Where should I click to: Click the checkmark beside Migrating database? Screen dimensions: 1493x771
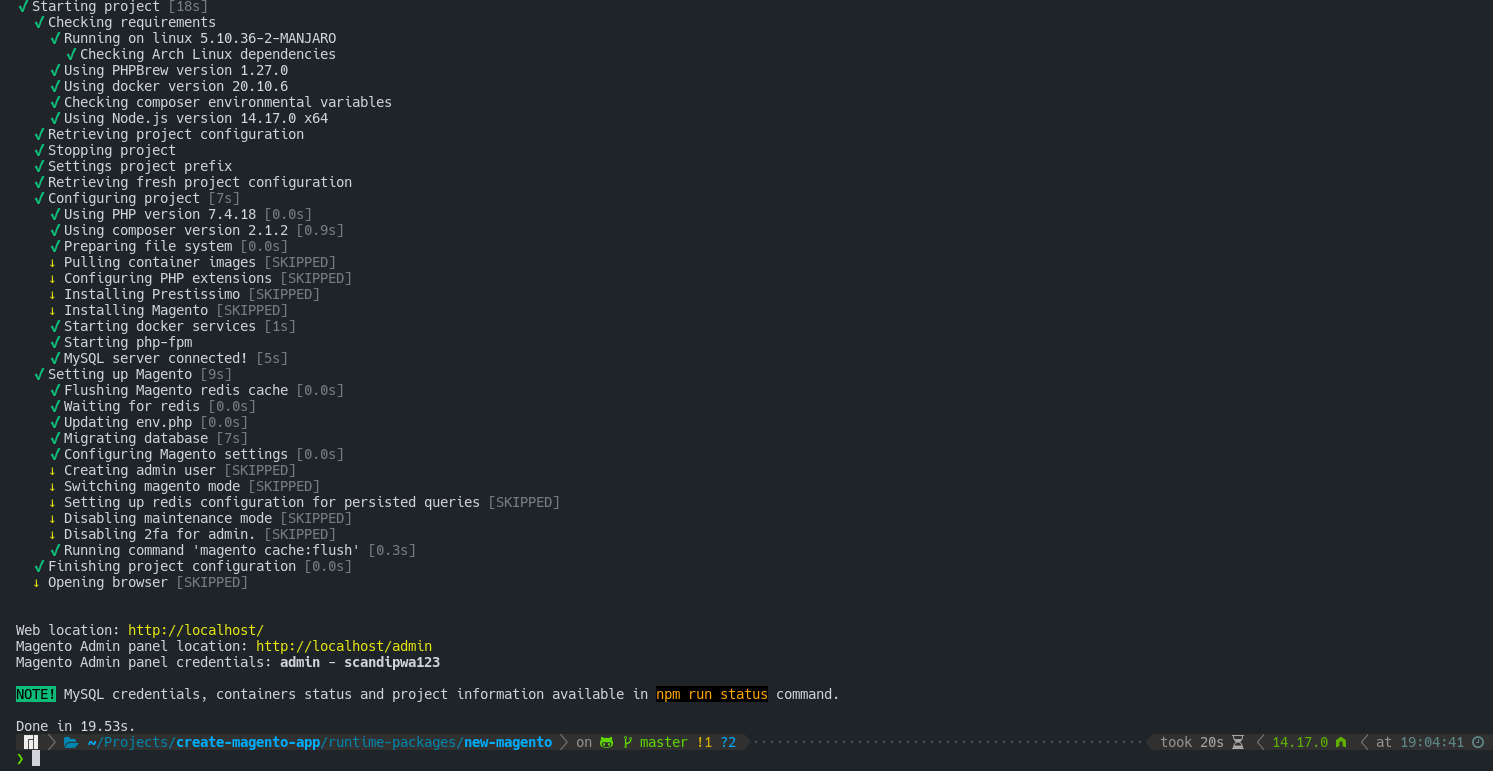click(55, 438)
